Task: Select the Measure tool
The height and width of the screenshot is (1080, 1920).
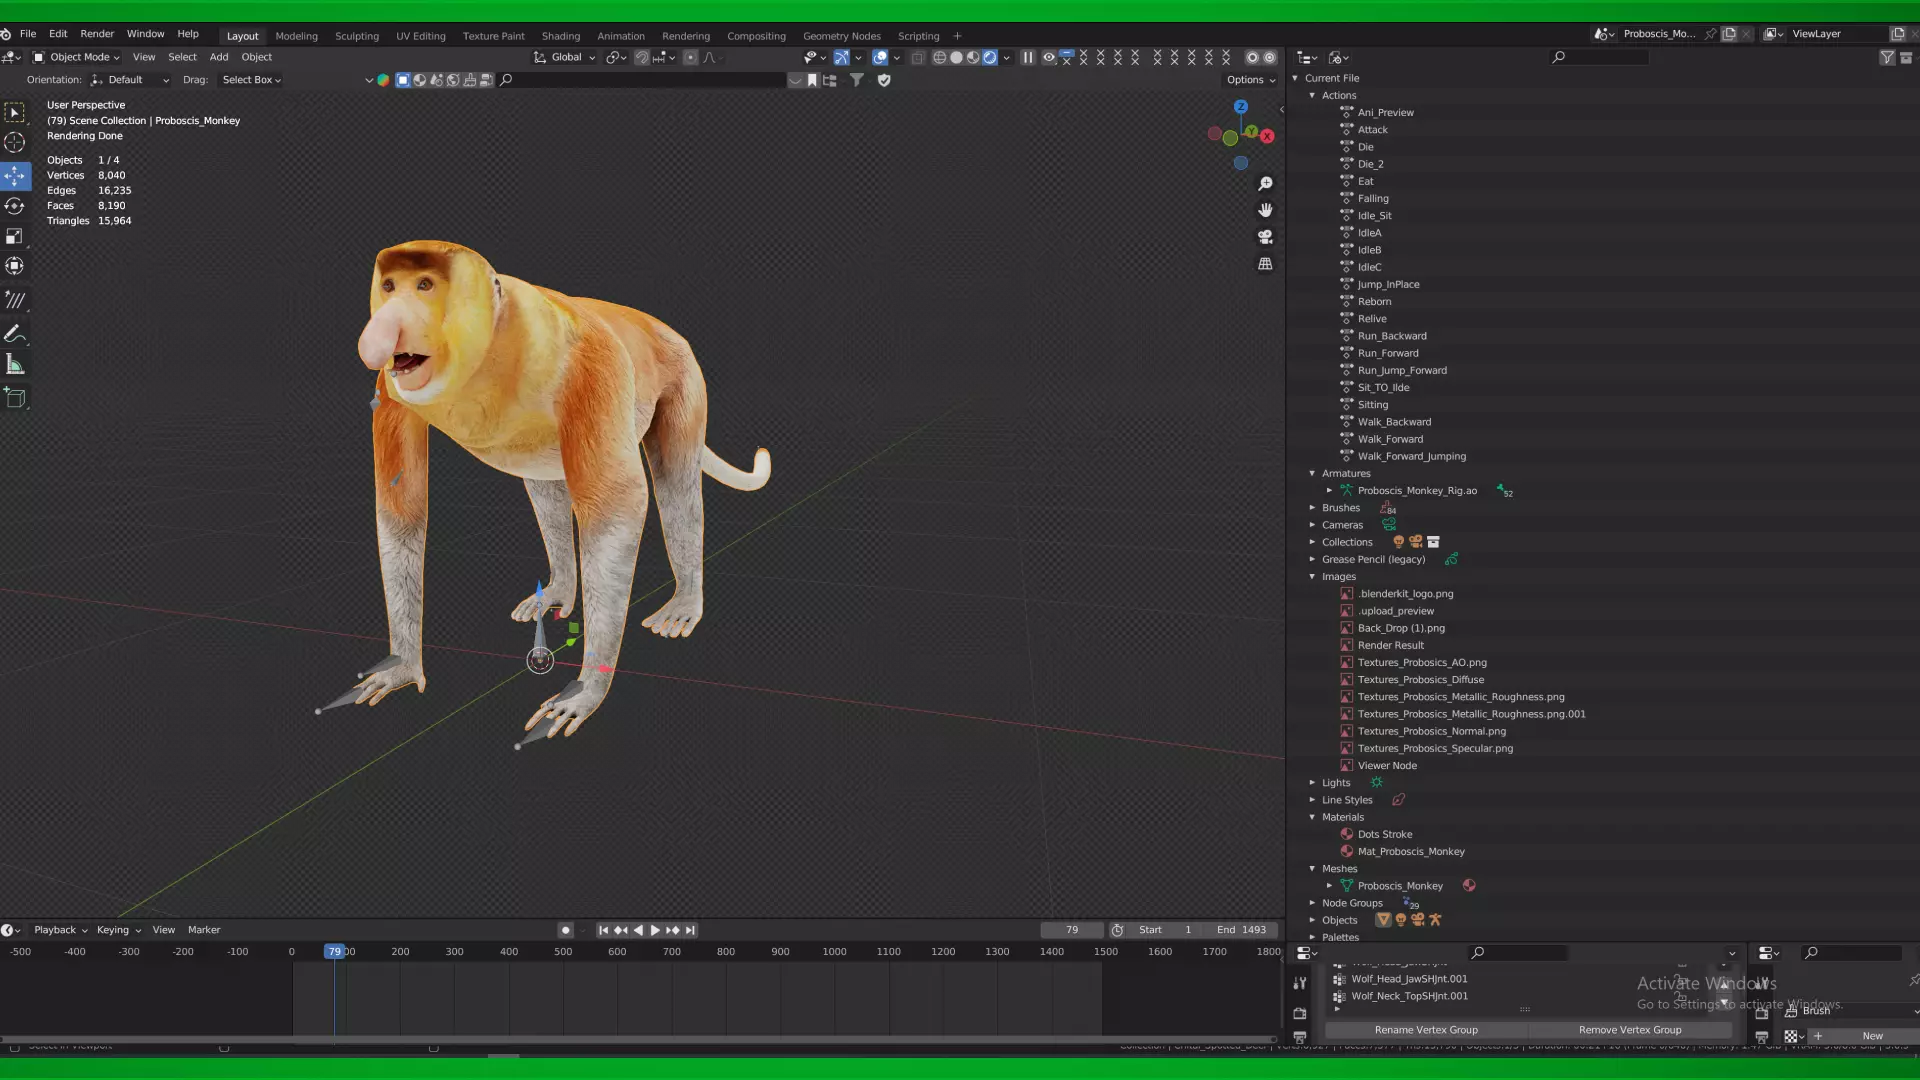Action: [15, 364]
